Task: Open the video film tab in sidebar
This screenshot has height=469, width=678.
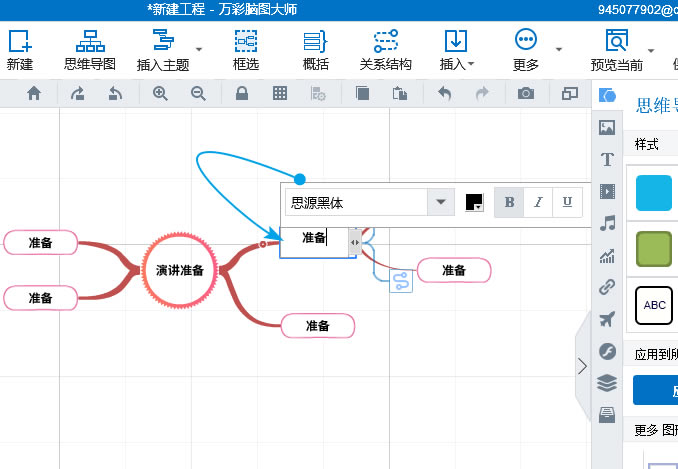Action: coord(607,191)
